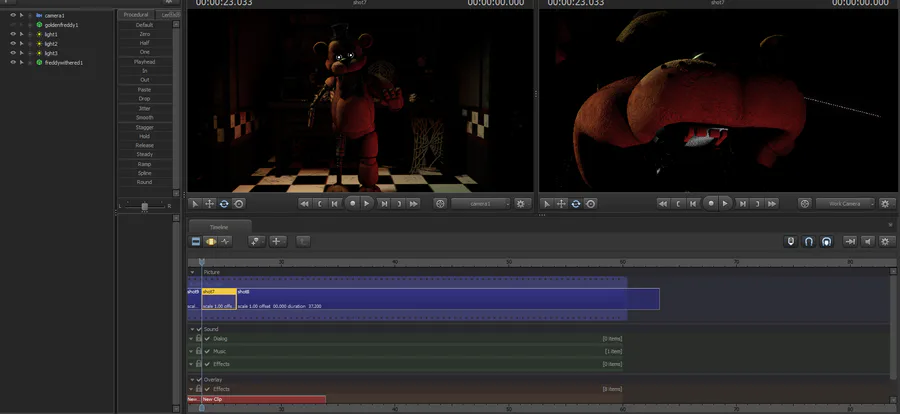Toggle camera1 visibility eye
The width and height of the screenshot is (900, 414).
point(13,16)
